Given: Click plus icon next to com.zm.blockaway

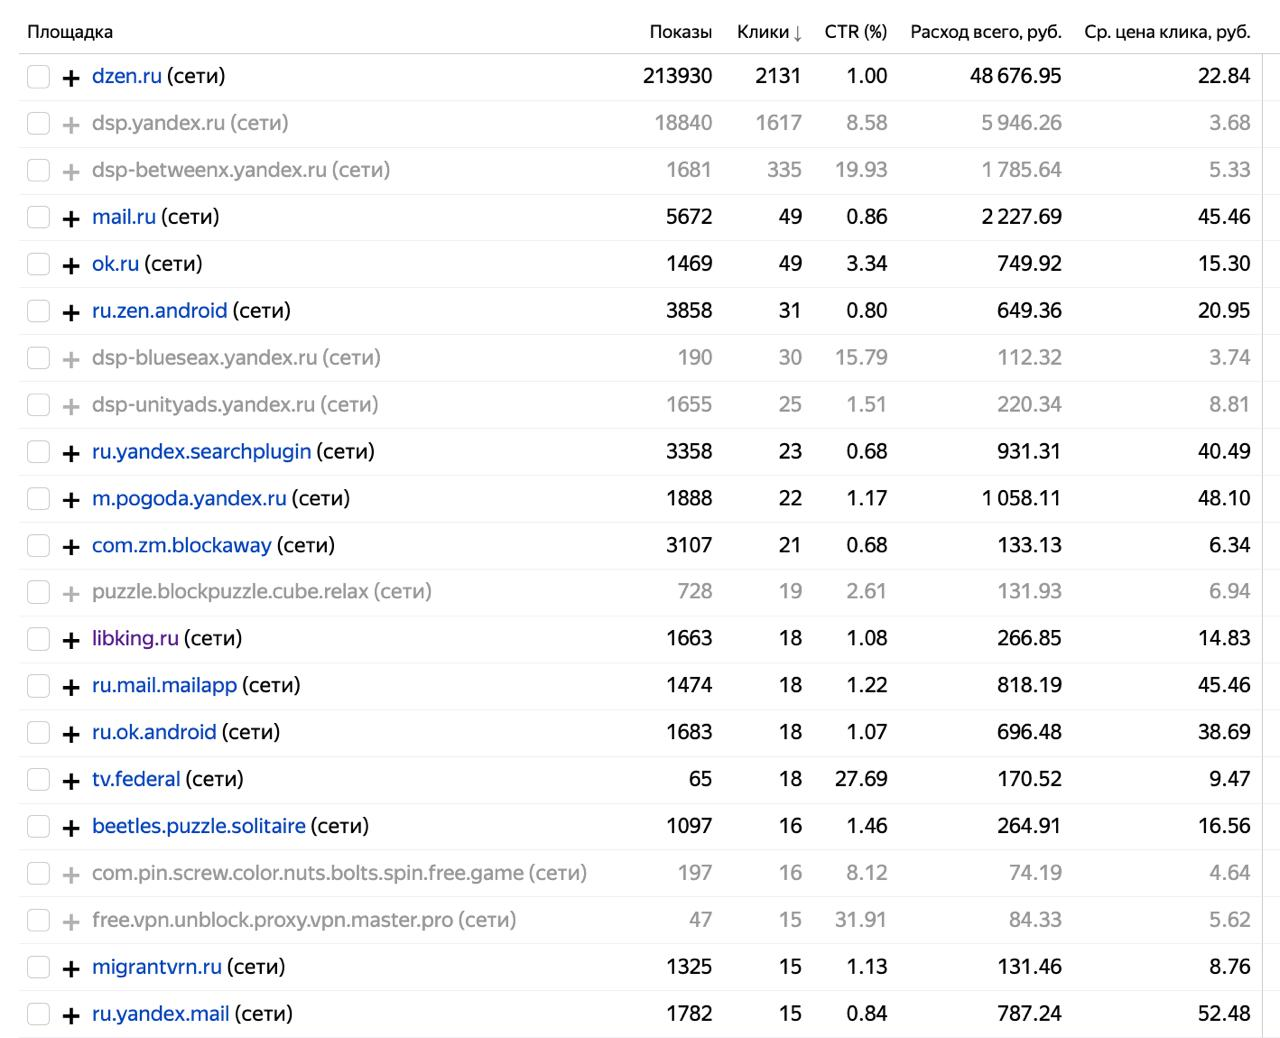Looking at the screenshot, I should pos(70,548).
